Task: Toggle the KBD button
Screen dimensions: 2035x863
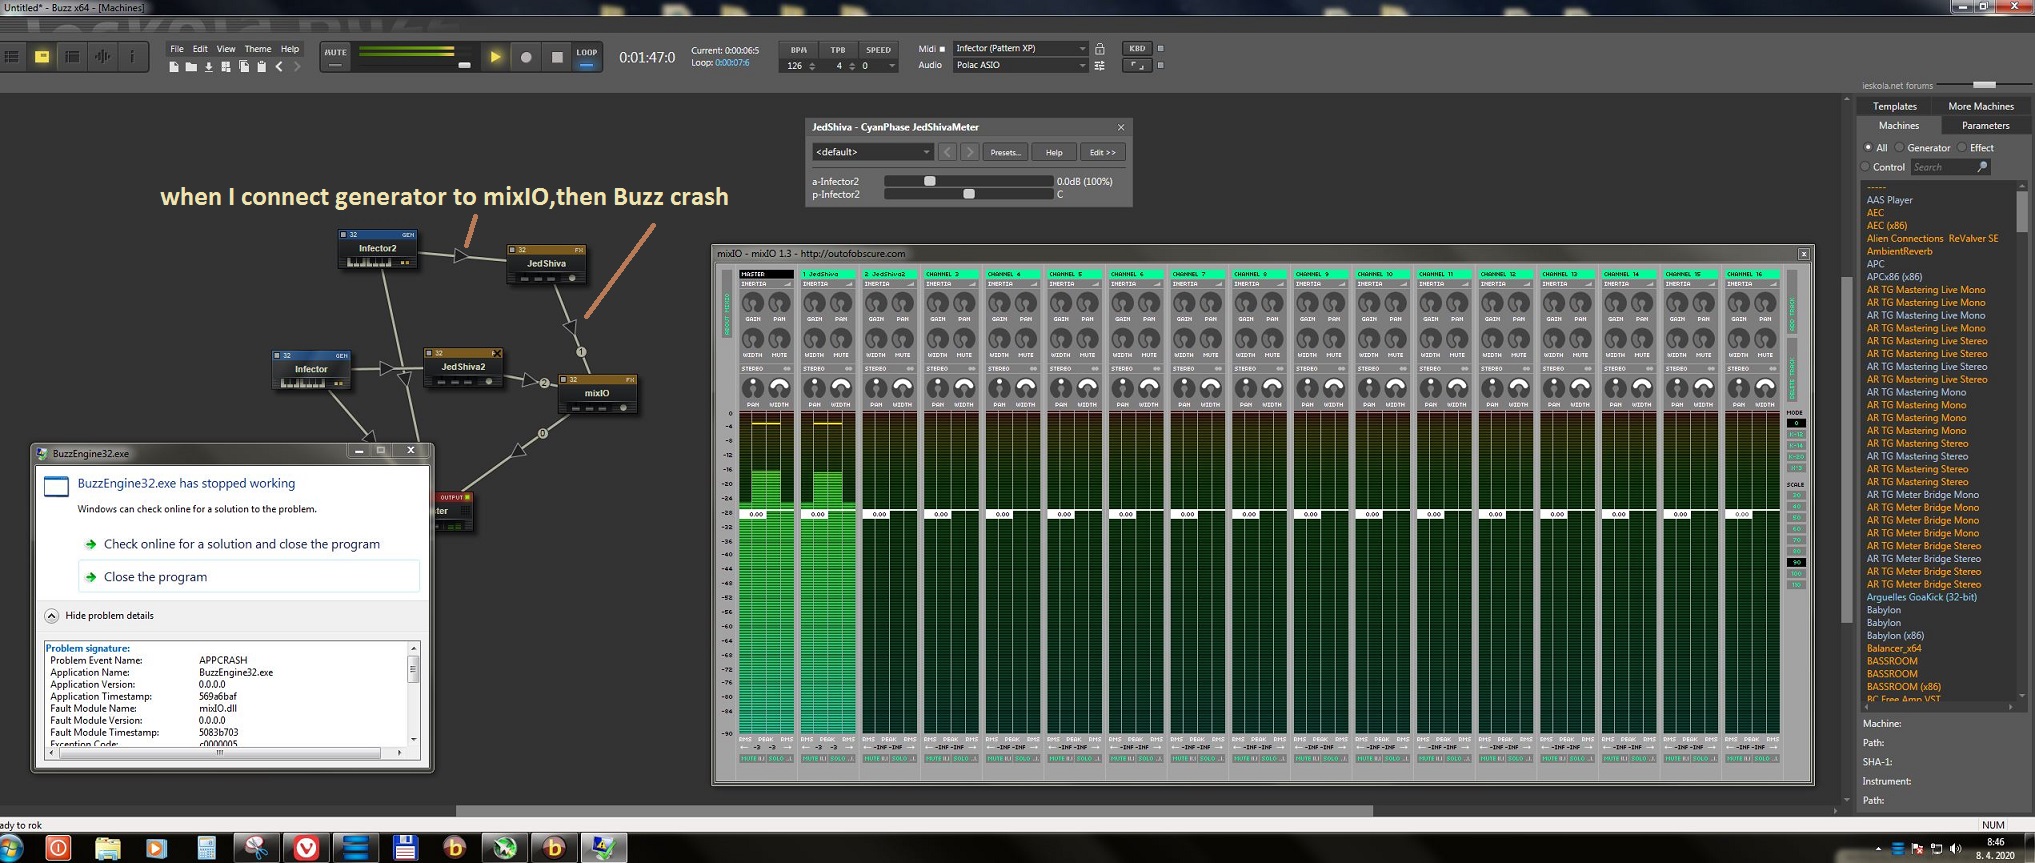Action: point(1137,48)
